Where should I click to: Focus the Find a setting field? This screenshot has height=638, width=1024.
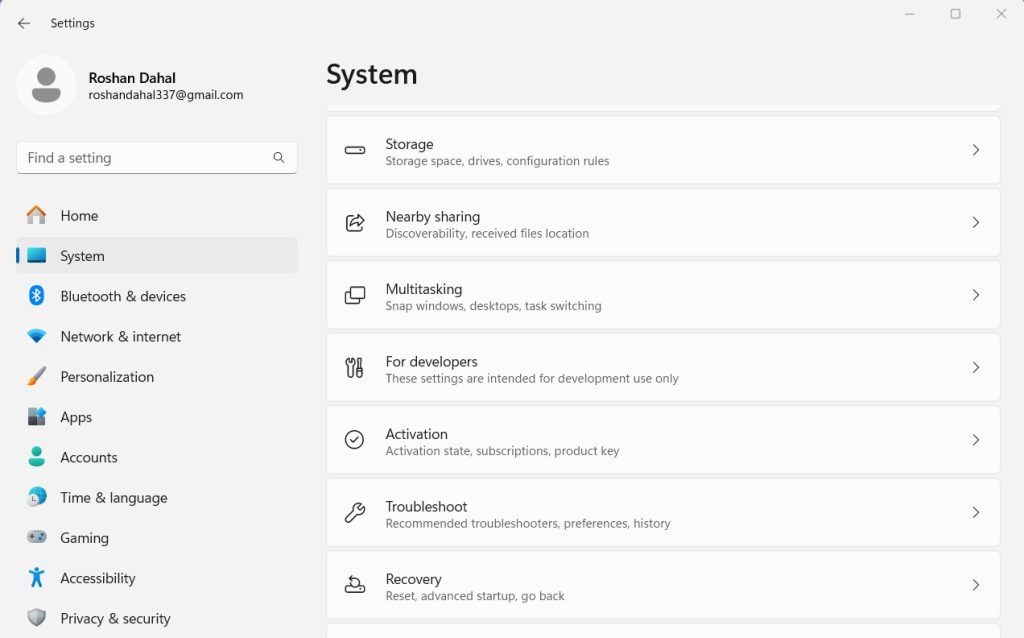pos(145,158)
